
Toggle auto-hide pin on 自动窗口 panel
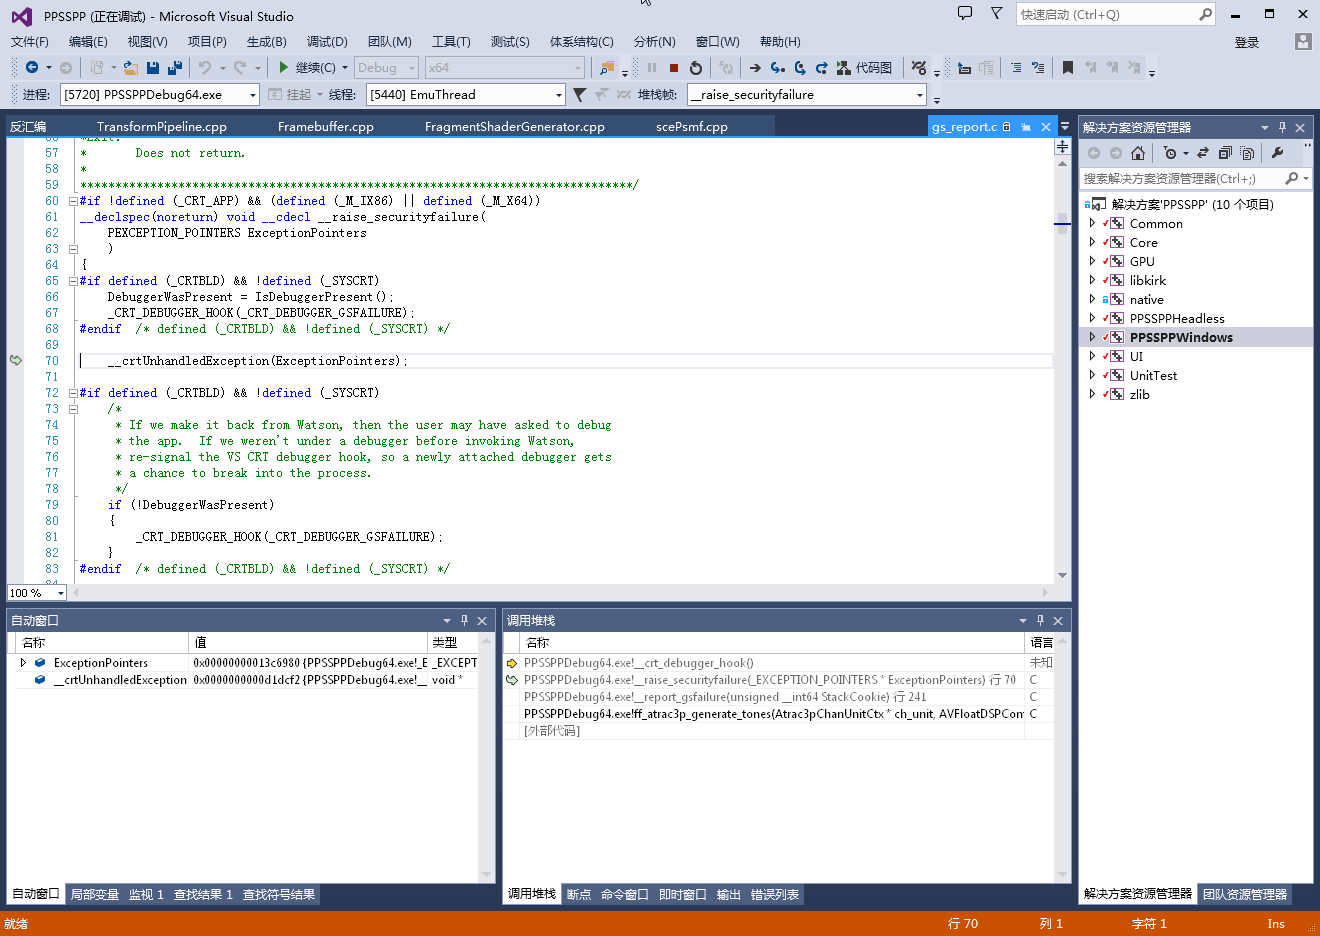pos(464,620)
